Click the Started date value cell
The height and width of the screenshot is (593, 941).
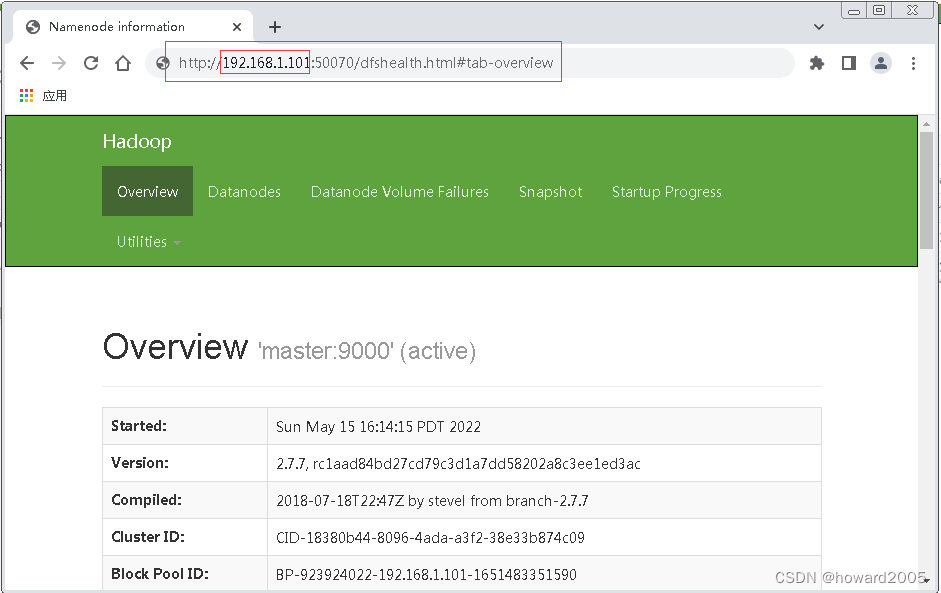[x=544, y=427]
